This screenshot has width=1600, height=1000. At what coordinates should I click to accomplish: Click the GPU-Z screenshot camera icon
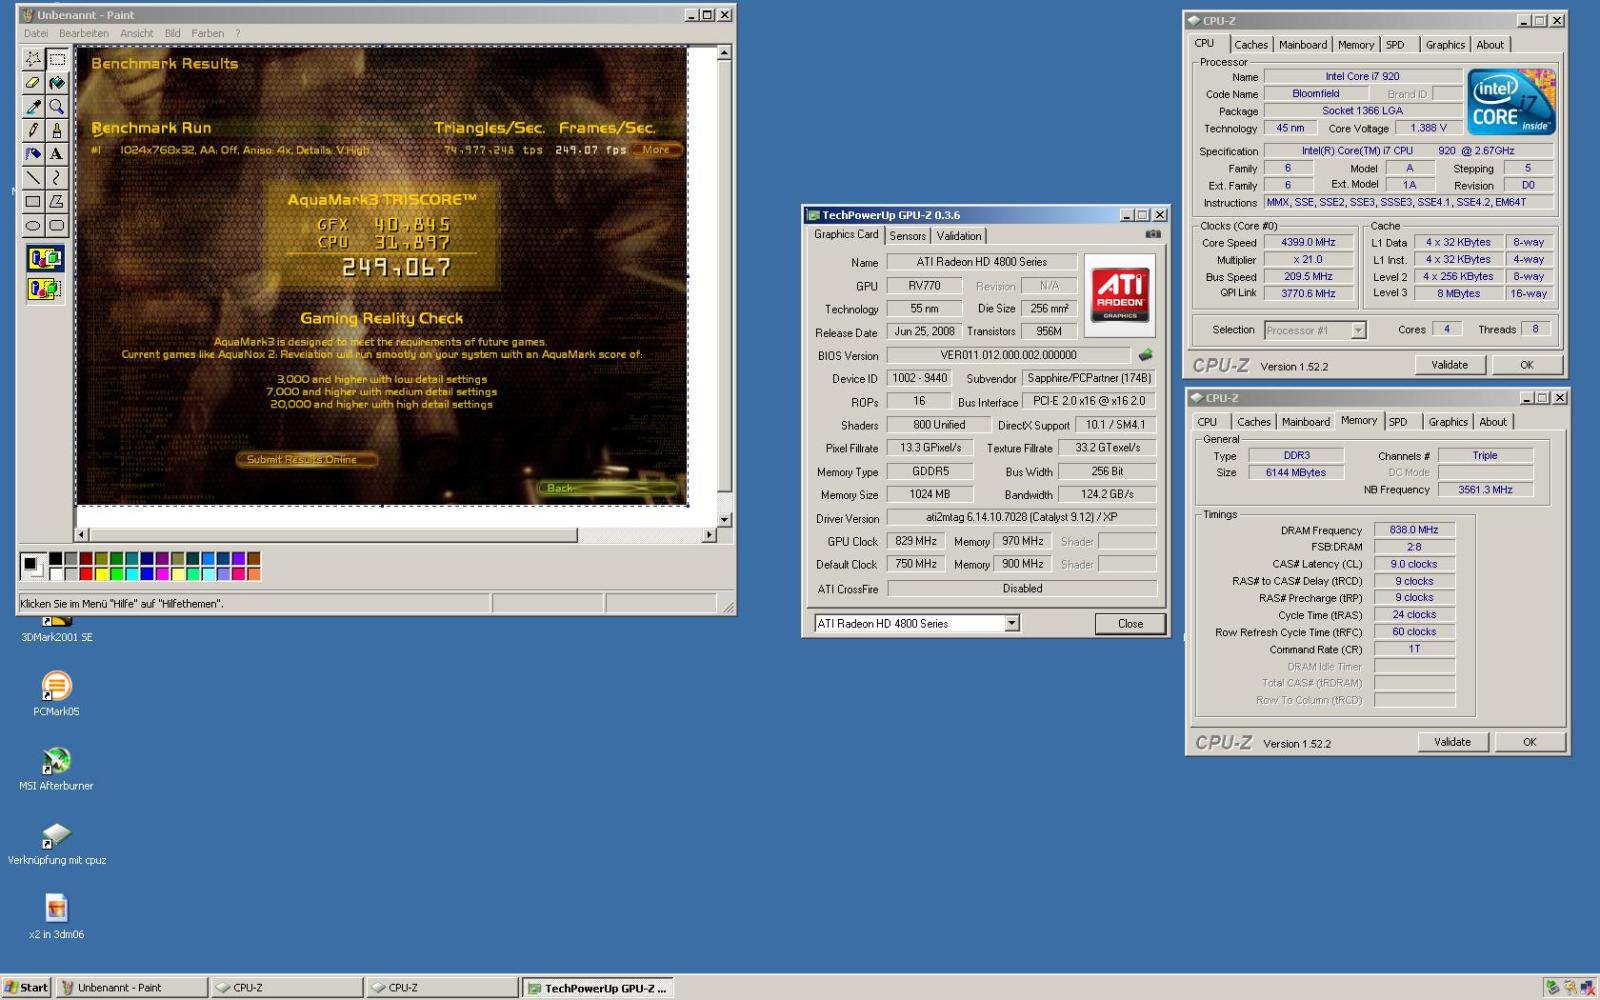(x=1153, y=234)
